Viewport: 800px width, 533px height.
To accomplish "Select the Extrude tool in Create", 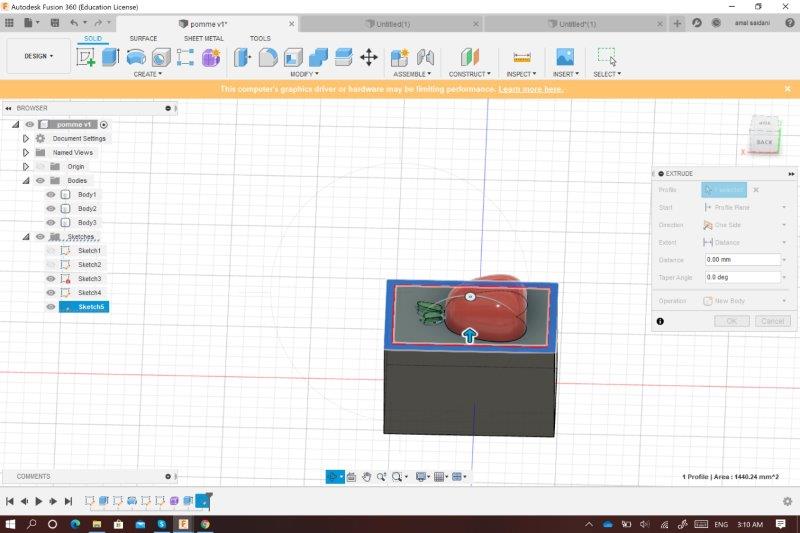I will pyautogui.click(x=110, y=57).
